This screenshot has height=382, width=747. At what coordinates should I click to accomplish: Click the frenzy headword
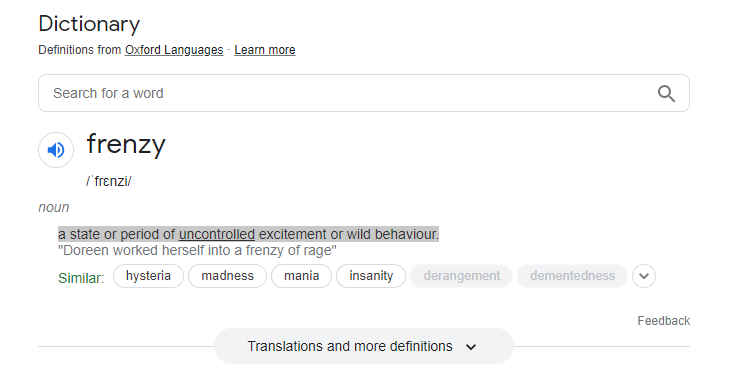click(x=126, y=144)
